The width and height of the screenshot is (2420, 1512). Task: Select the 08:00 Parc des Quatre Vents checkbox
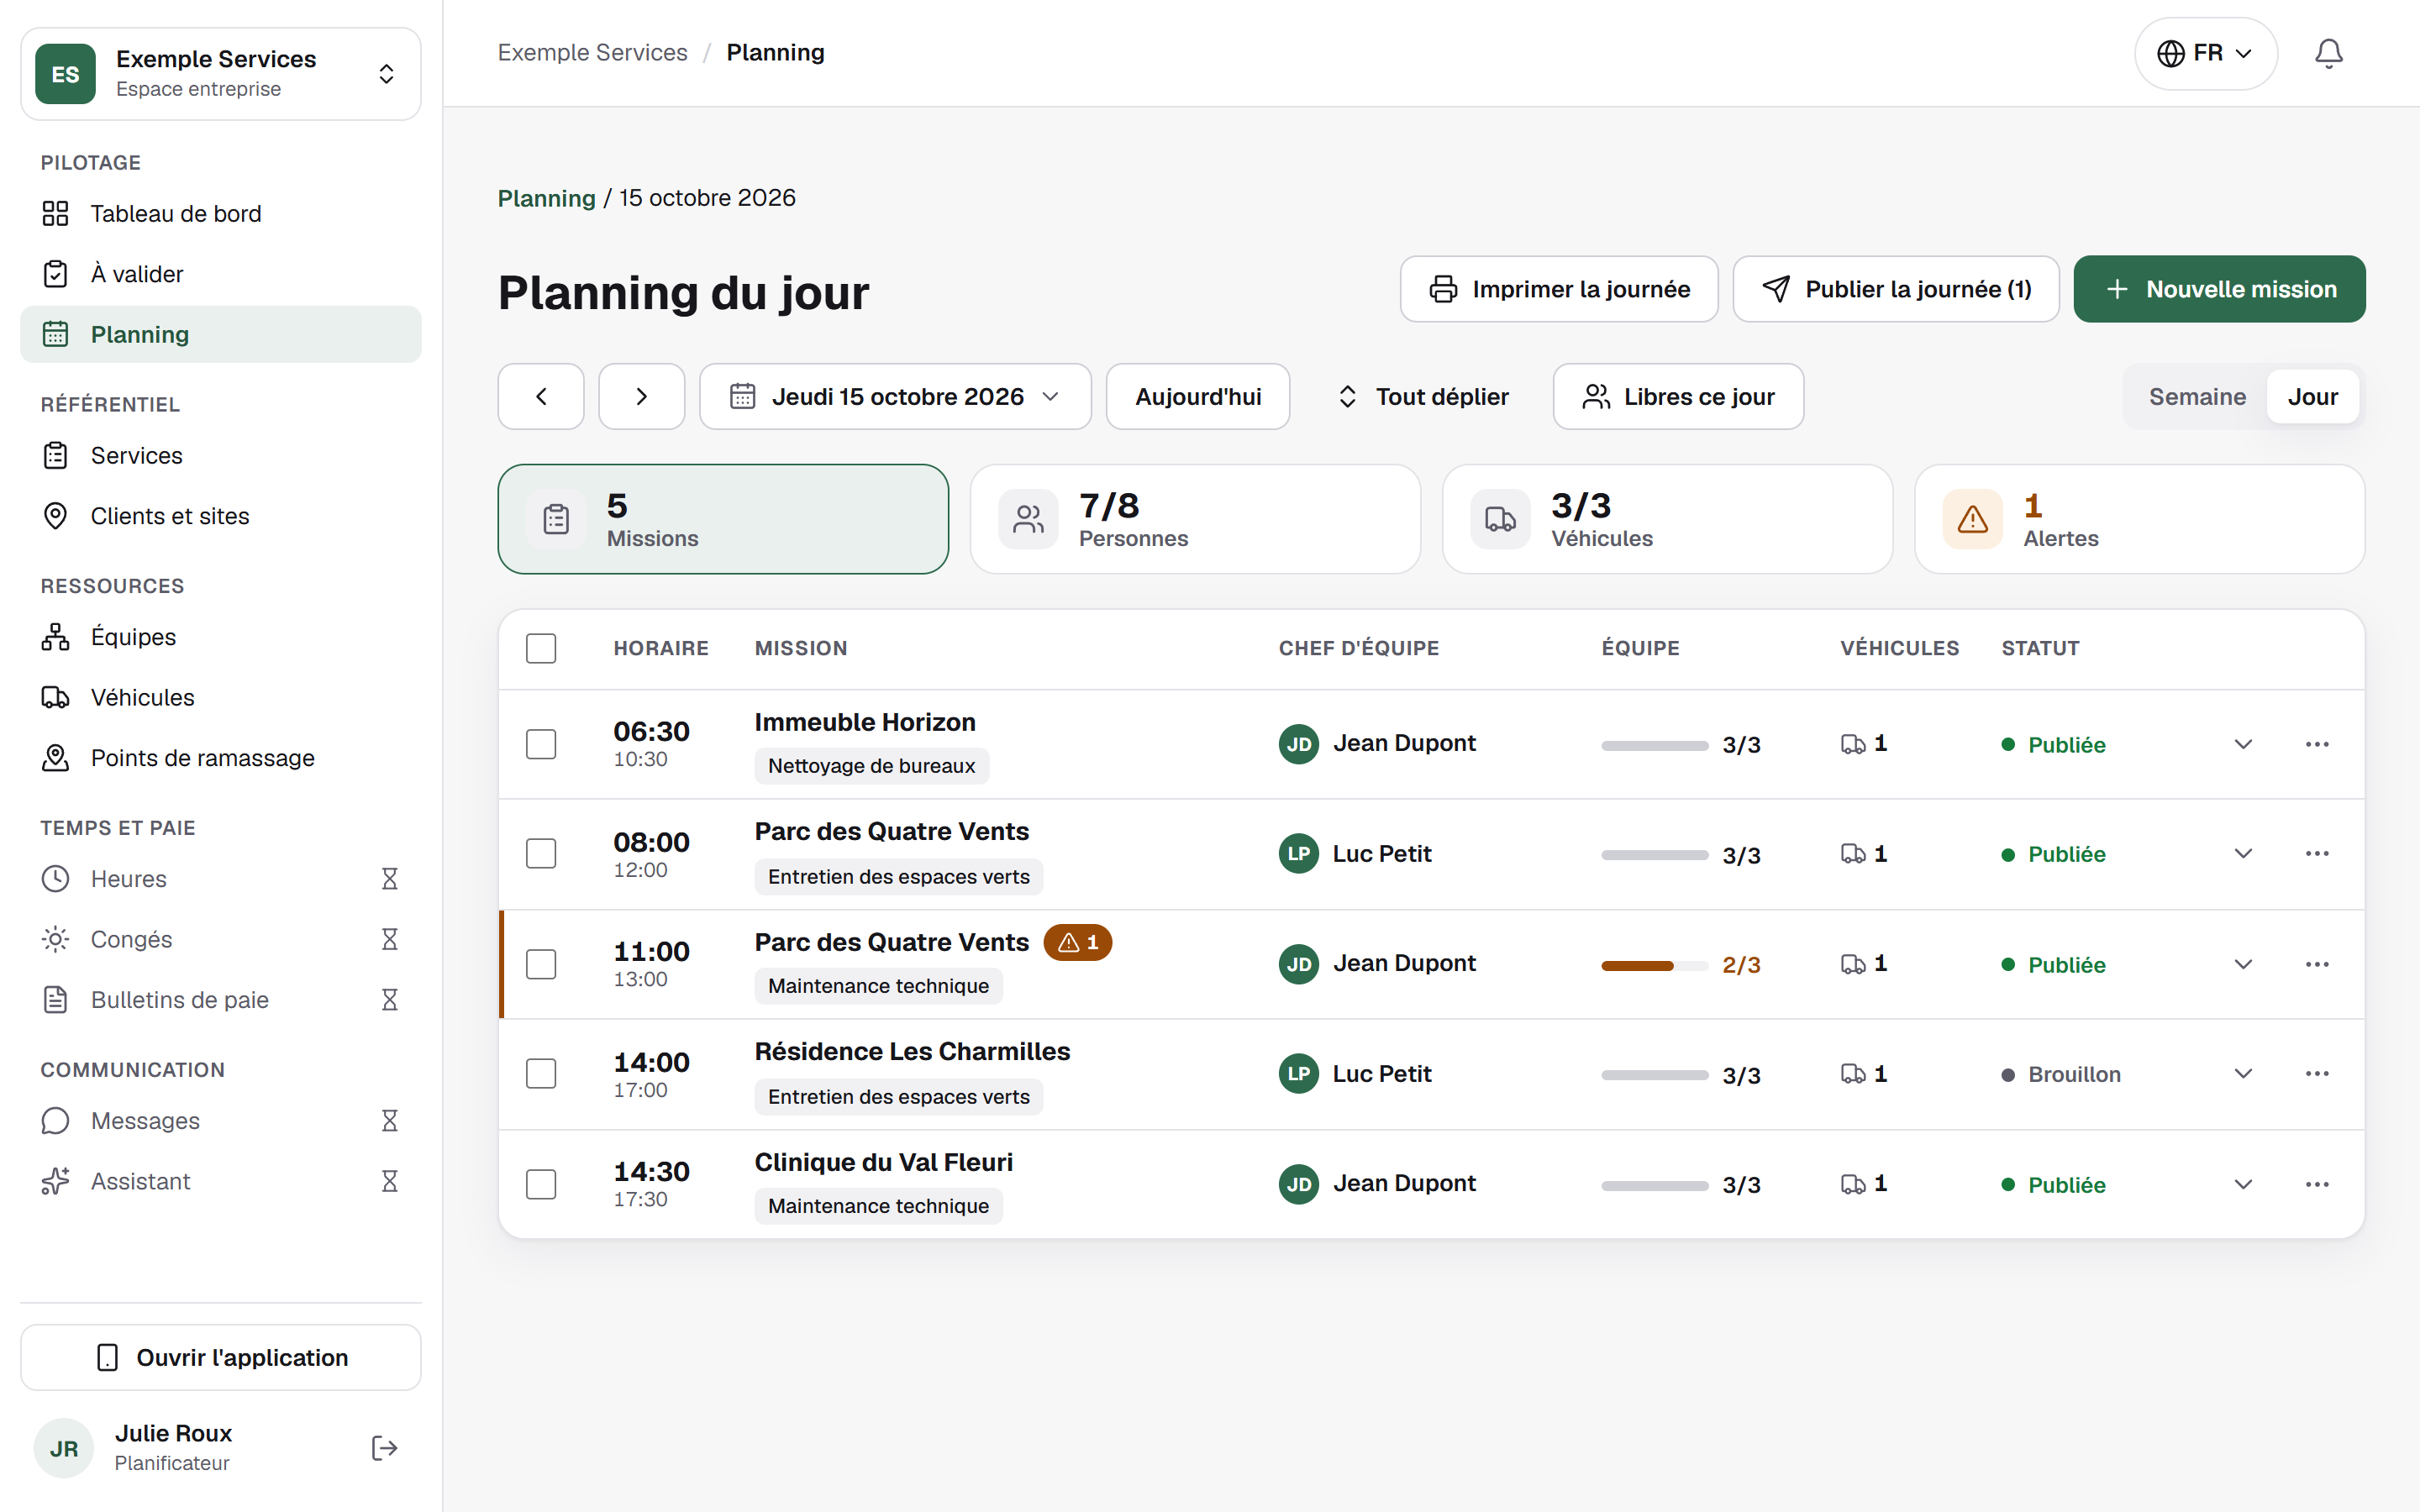(x=541, y=853)
